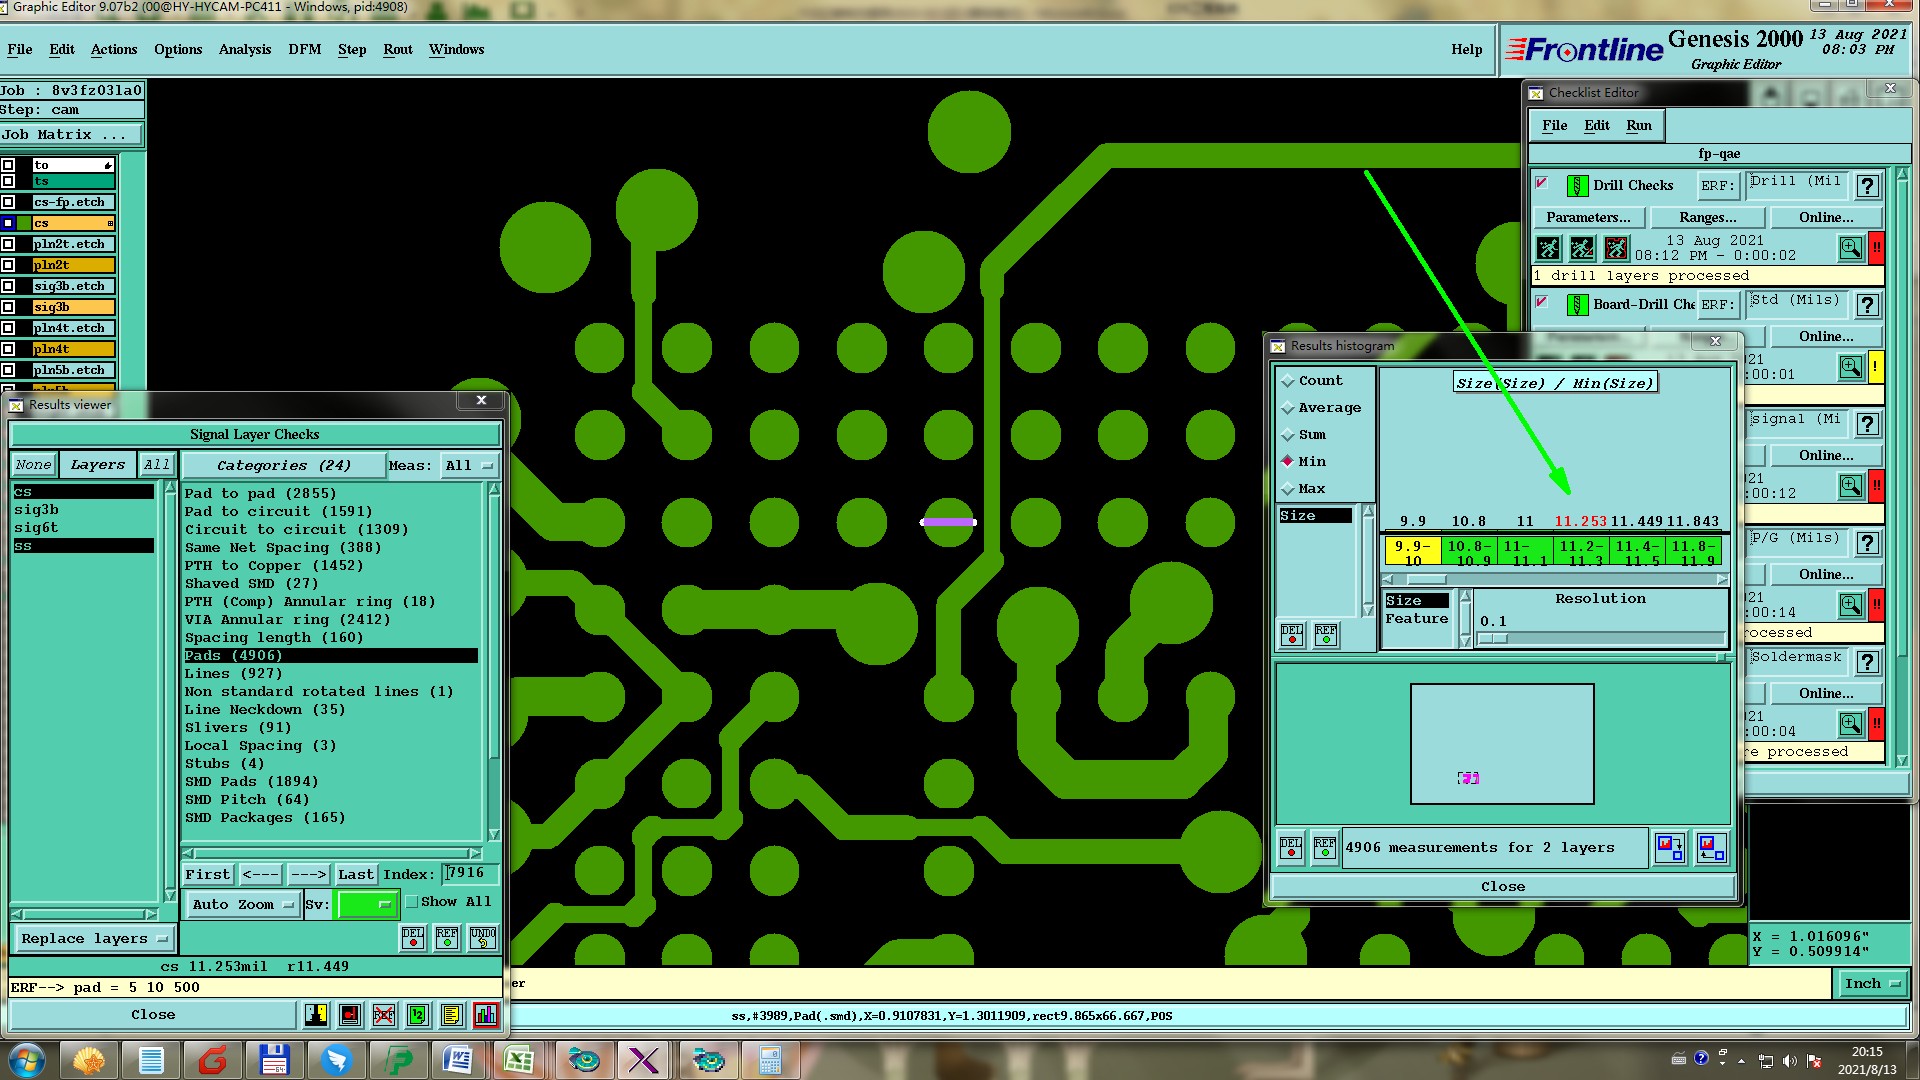Screen dimensions: 1920x1080
Task: Open Excel from the Windows taskbar
Action: coord(518,1060)
